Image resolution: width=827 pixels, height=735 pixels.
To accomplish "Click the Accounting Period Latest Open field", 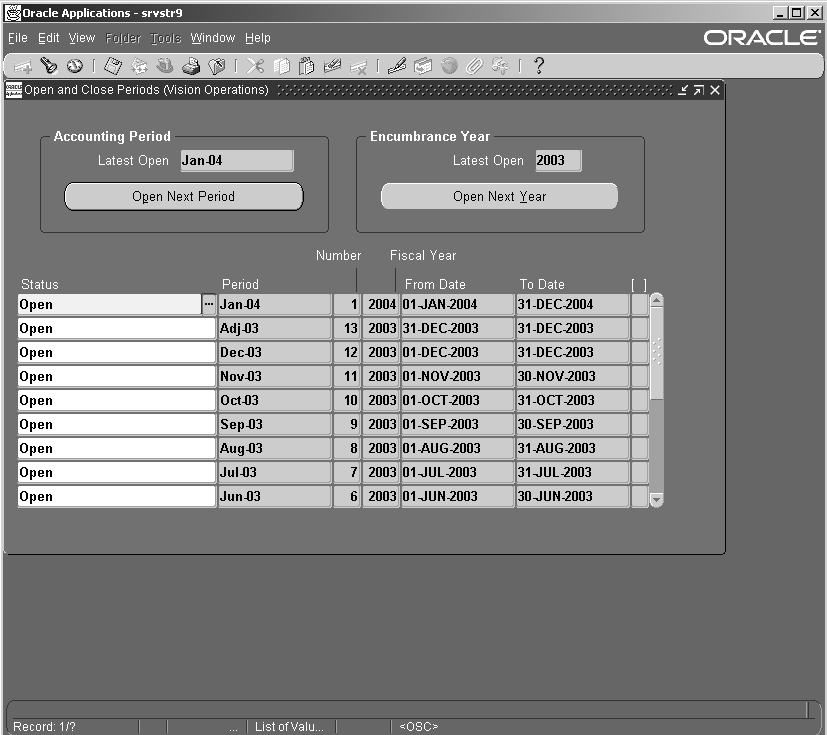I will (x=237, y=161).
